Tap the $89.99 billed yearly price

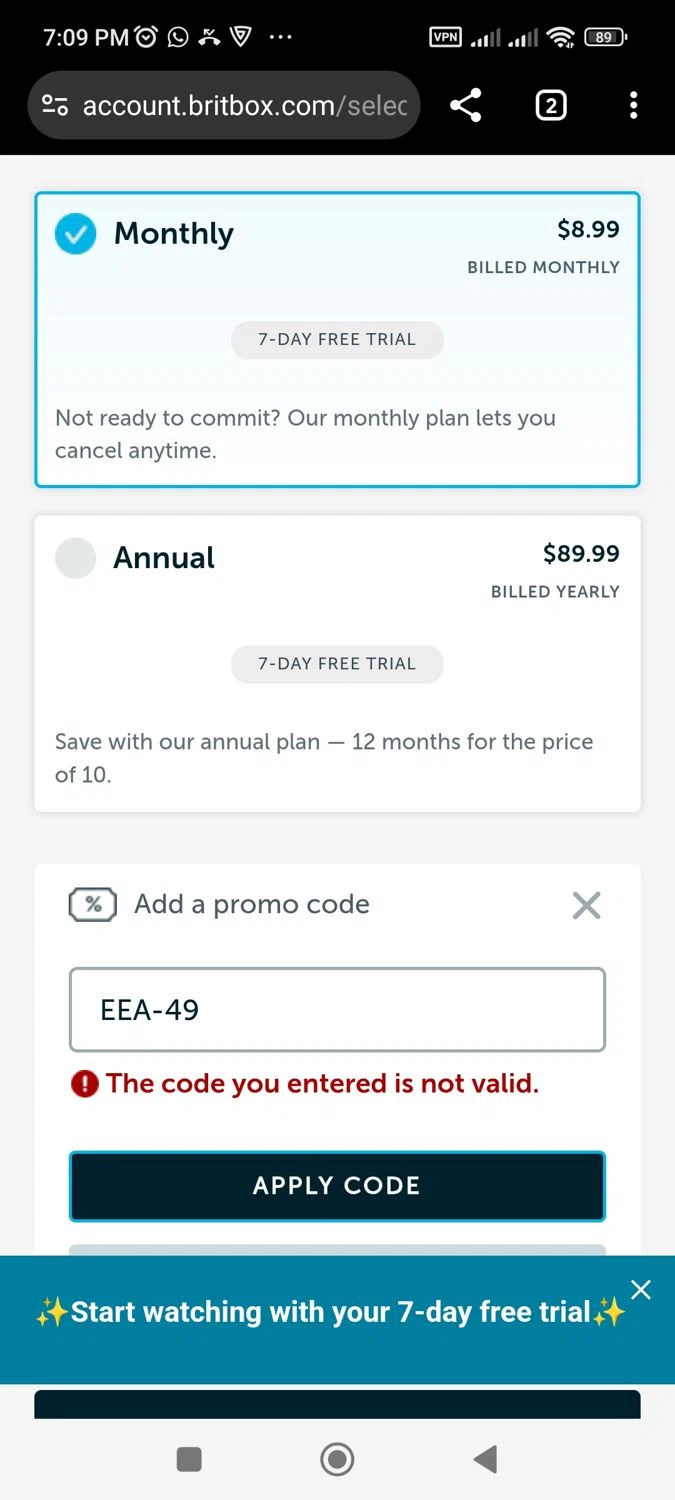581,554
